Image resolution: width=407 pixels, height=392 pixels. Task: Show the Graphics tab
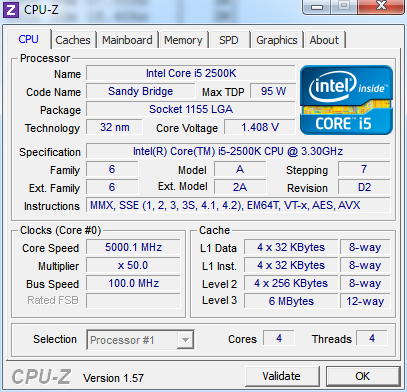(x=277, y=40)
